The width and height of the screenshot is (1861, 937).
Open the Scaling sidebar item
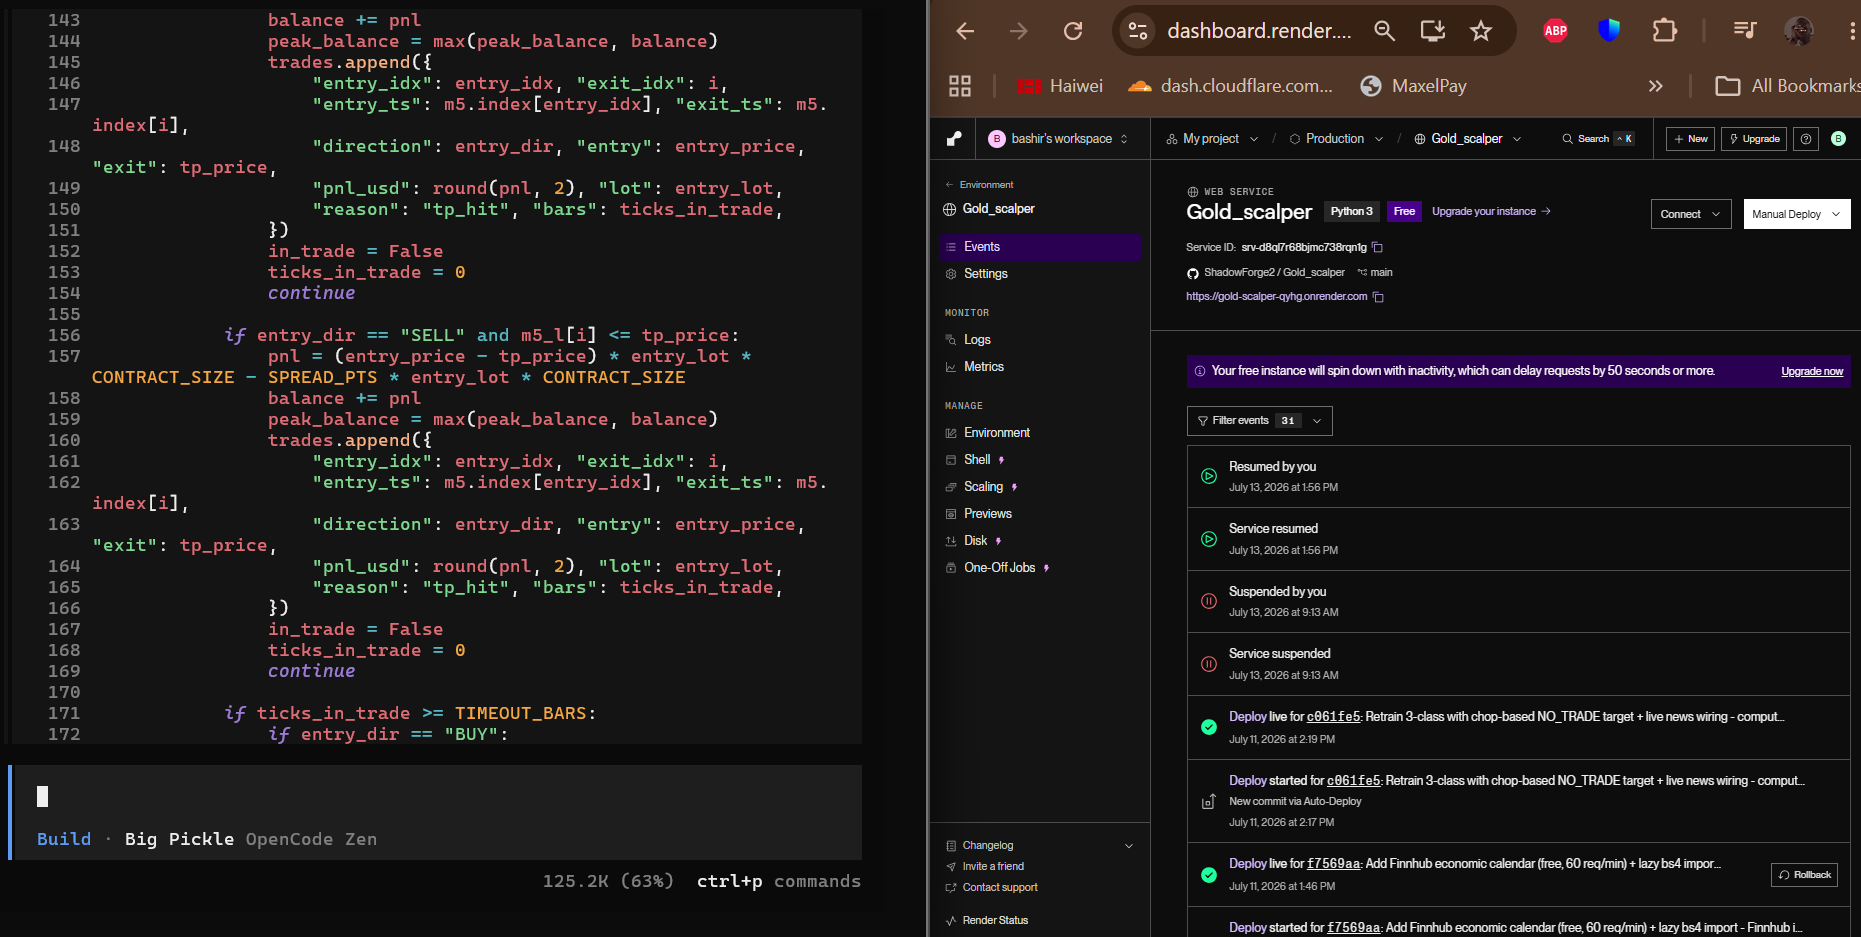click(1040, 487)
